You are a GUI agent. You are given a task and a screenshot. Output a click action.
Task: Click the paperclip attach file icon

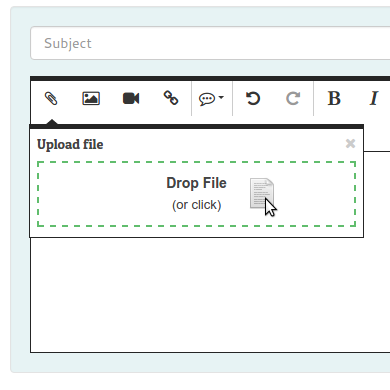coord(51,99)
